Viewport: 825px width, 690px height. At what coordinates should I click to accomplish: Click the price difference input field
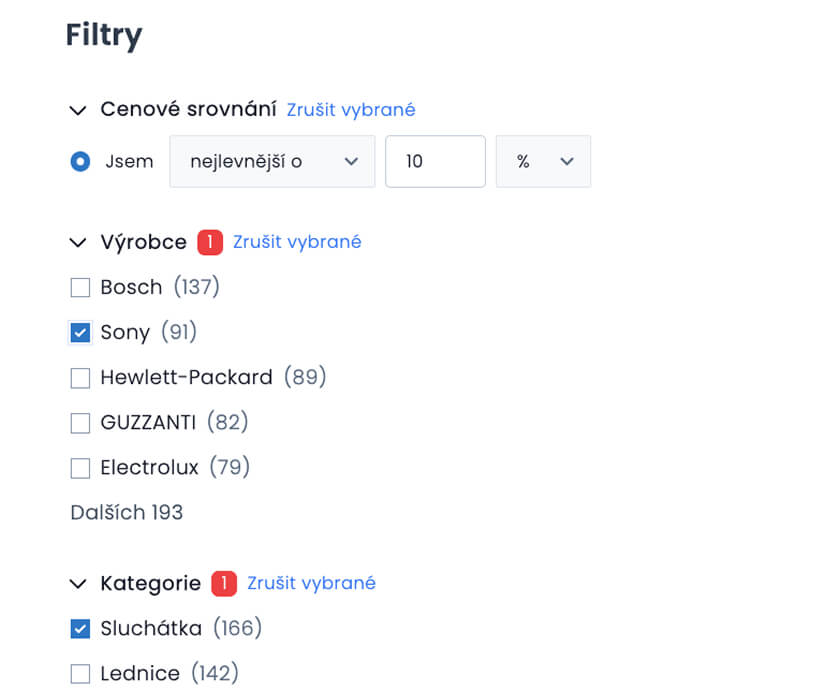click(435, 161)
